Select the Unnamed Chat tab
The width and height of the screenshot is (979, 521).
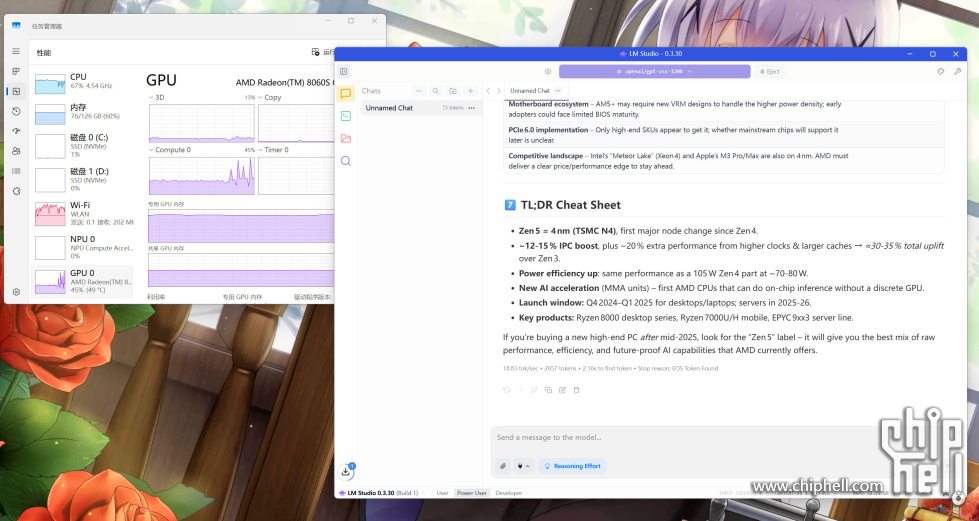[530, 91]
